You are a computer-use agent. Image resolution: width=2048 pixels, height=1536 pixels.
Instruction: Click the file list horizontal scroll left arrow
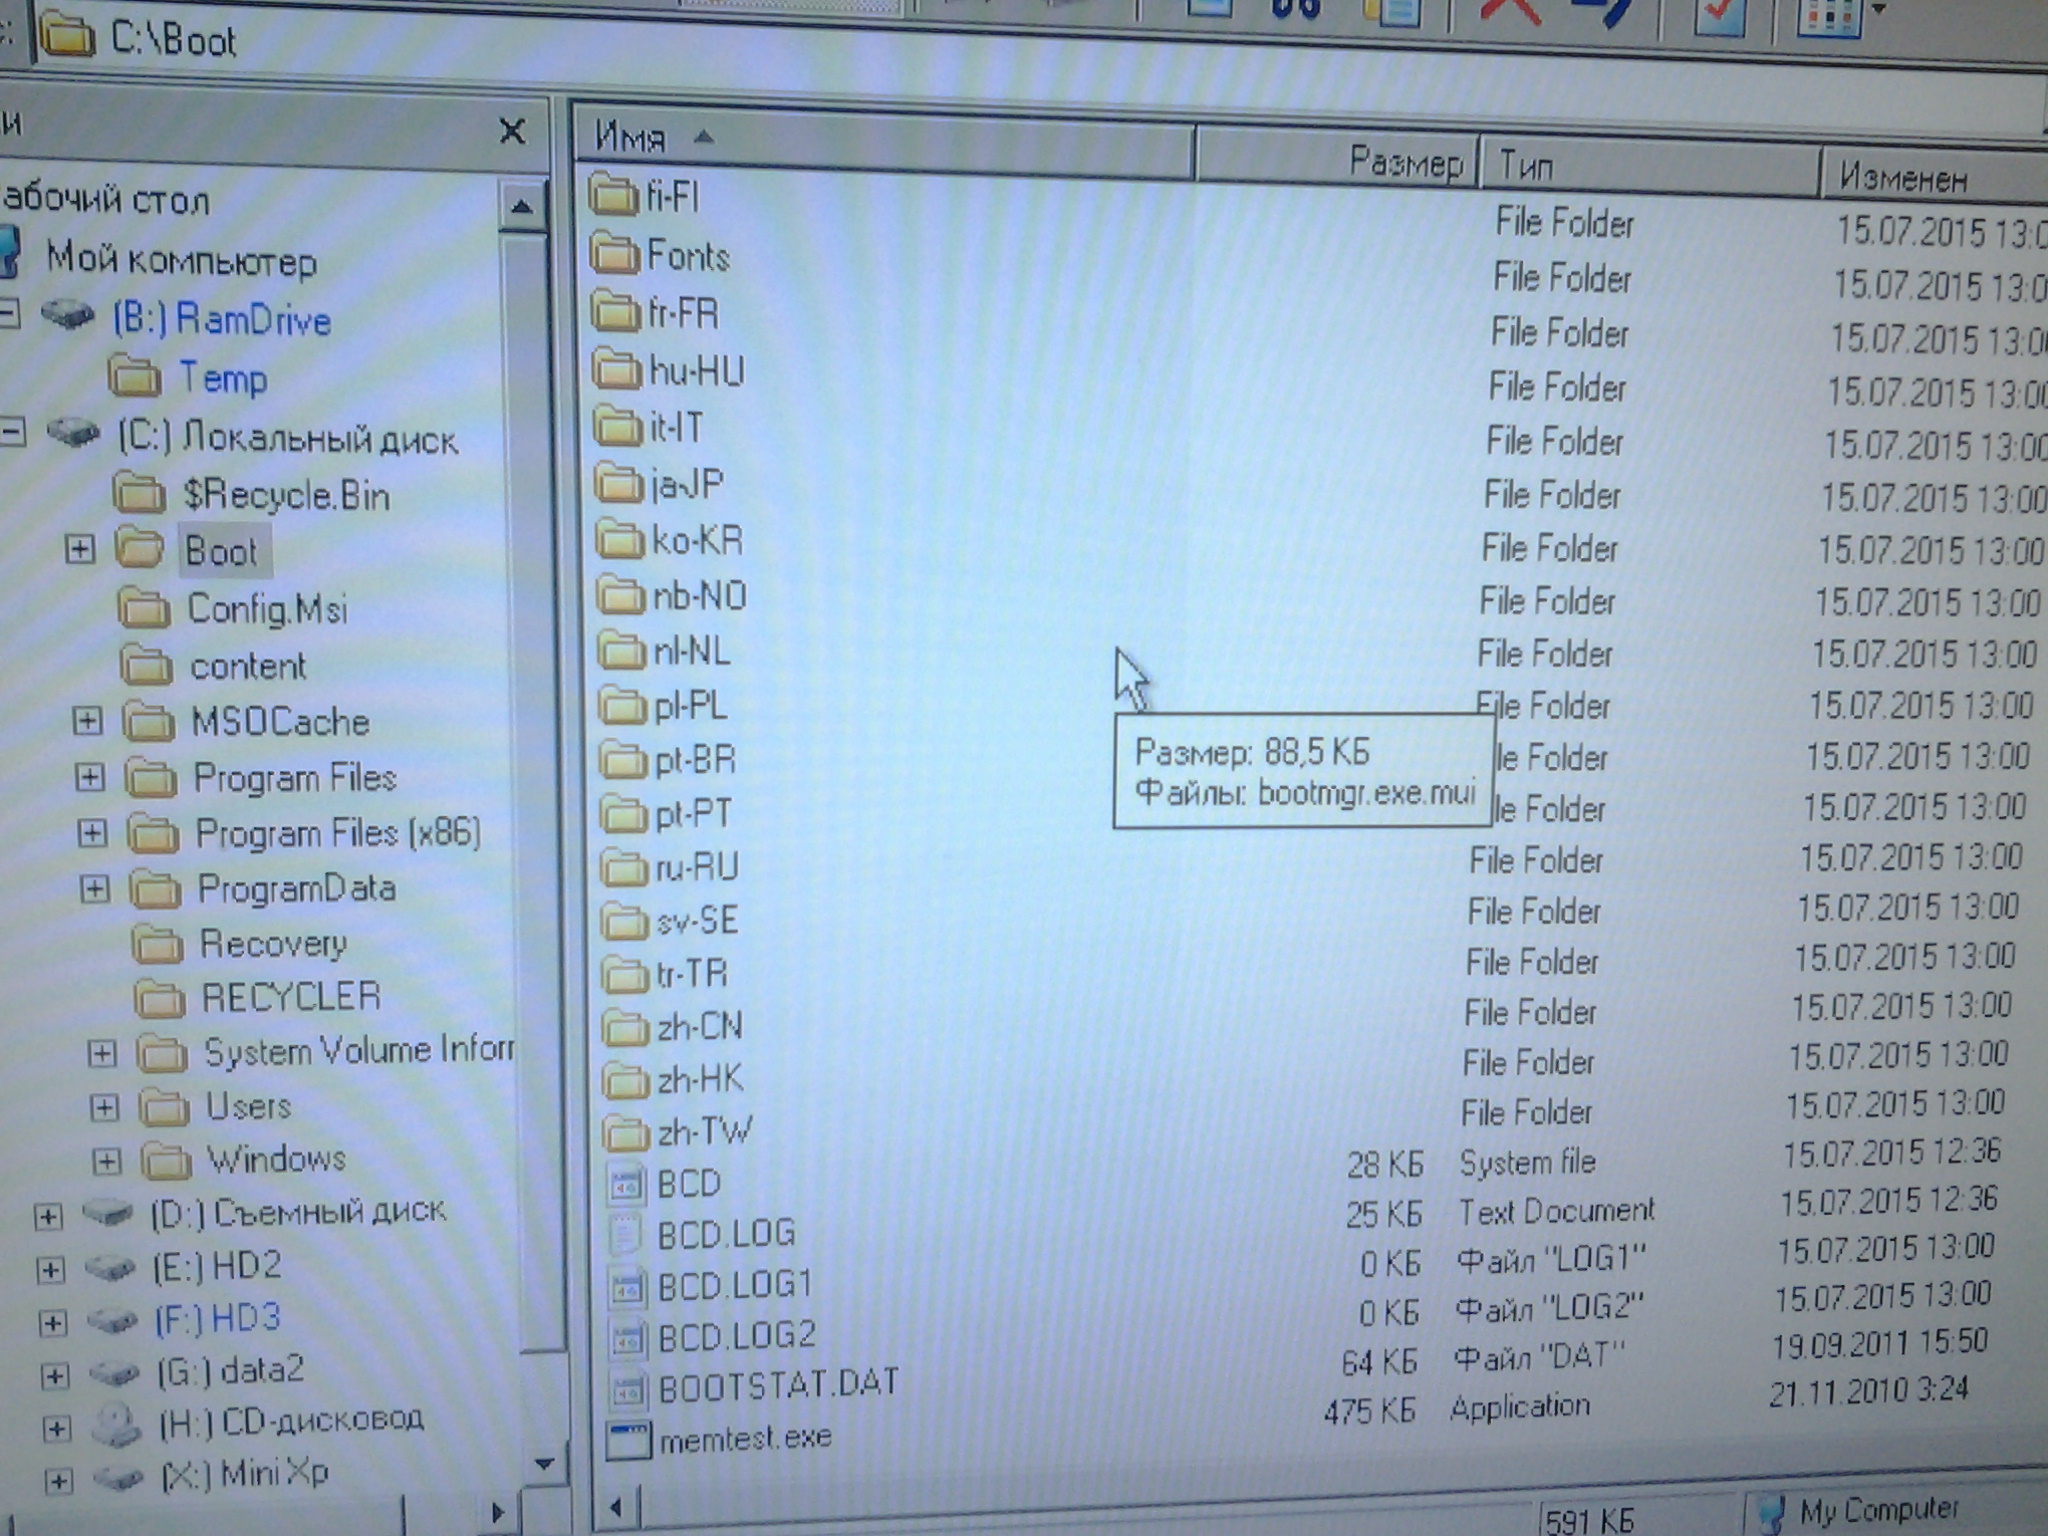tap(616, 1507)
